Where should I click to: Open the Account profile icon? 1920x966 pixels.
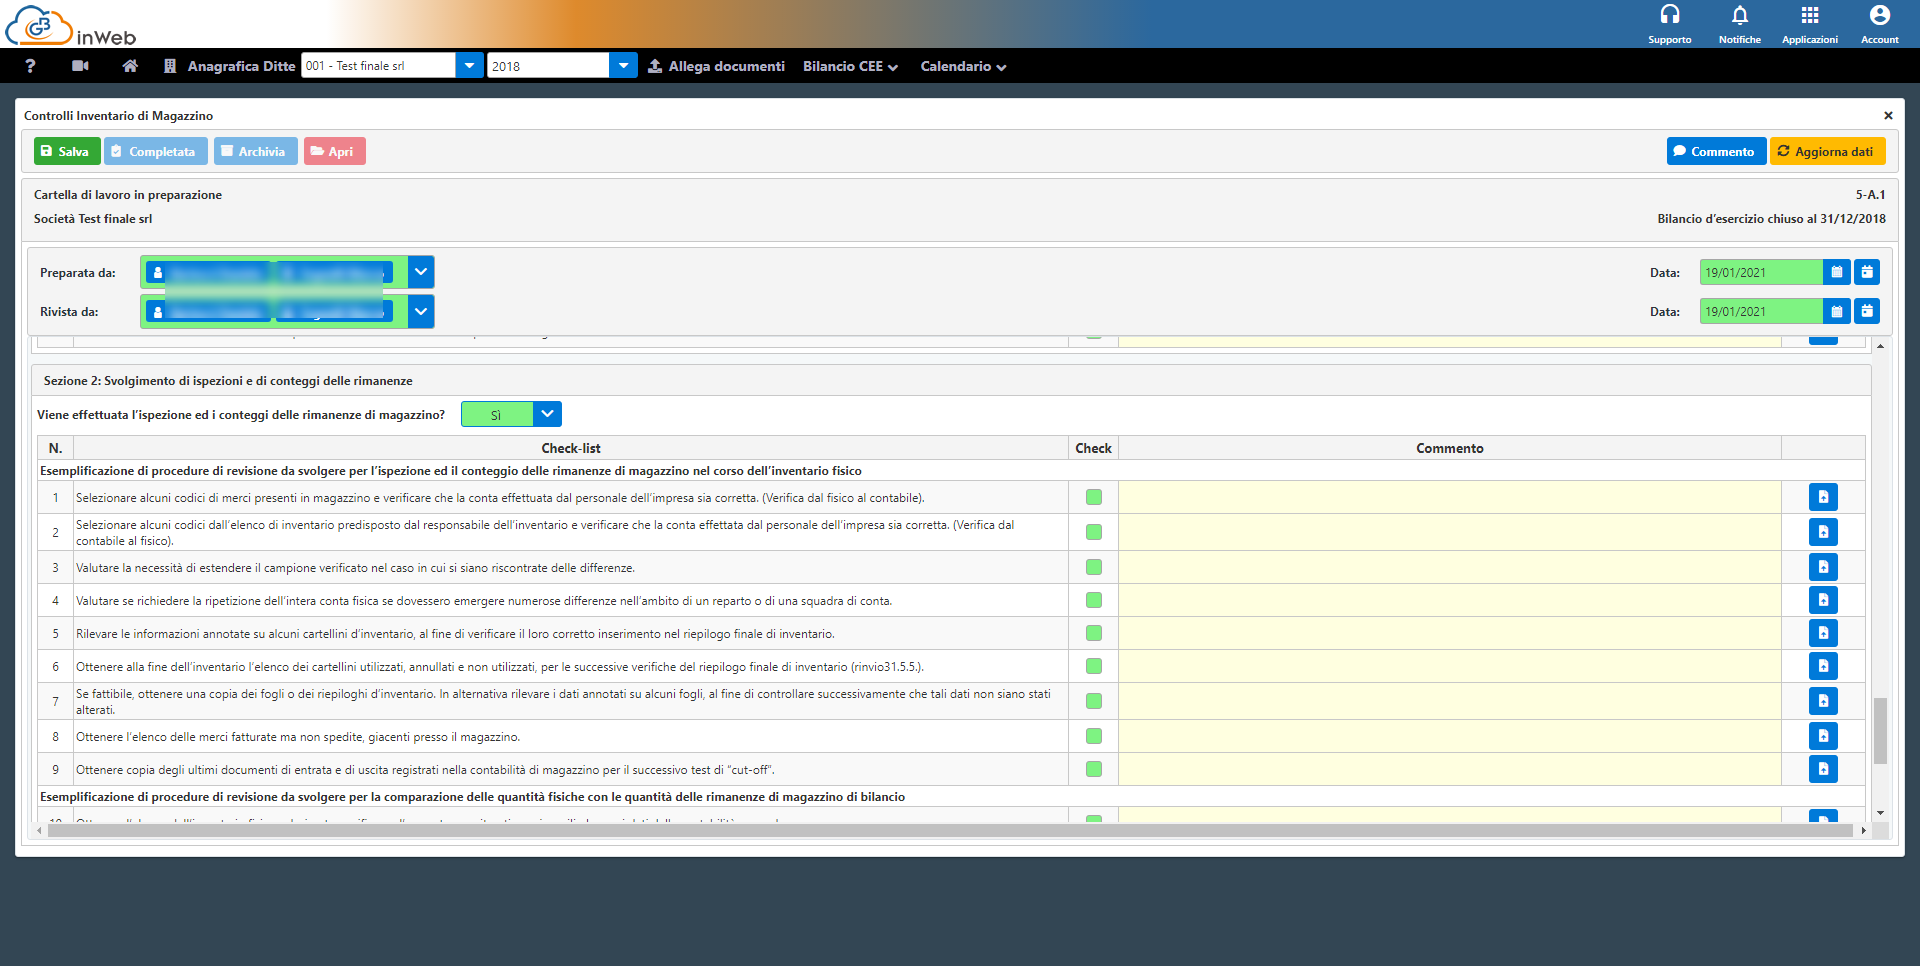(1879, 16)
